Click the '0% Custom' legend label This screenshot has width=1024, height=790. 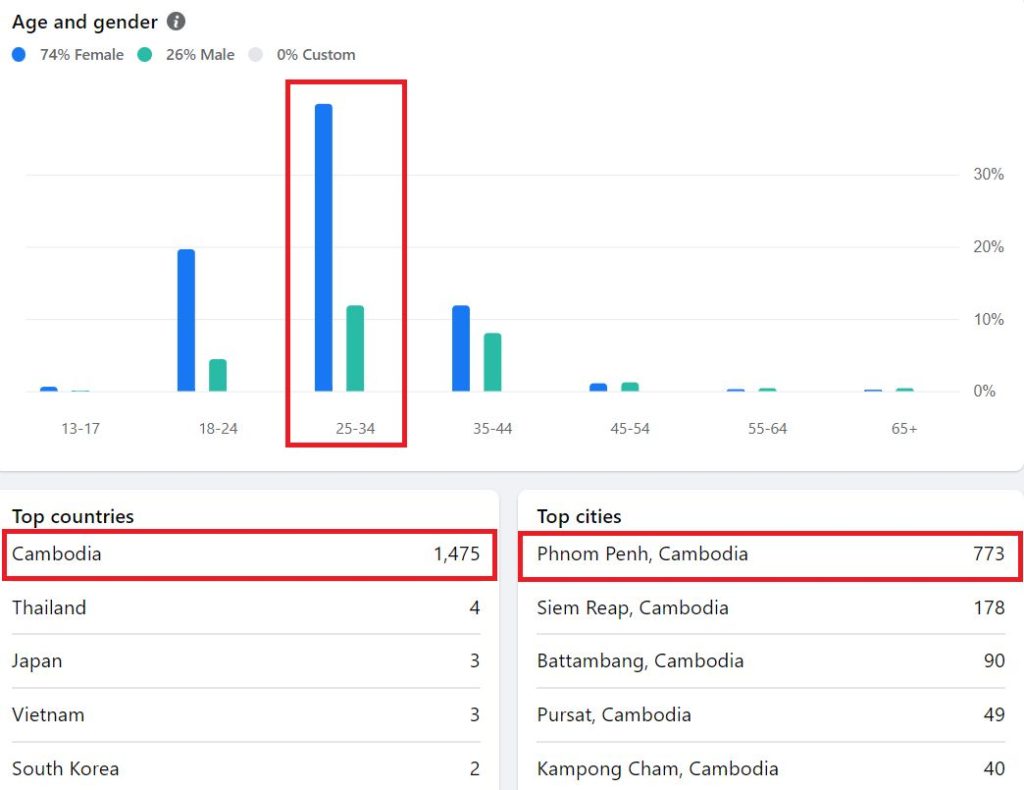pos(316,55)
